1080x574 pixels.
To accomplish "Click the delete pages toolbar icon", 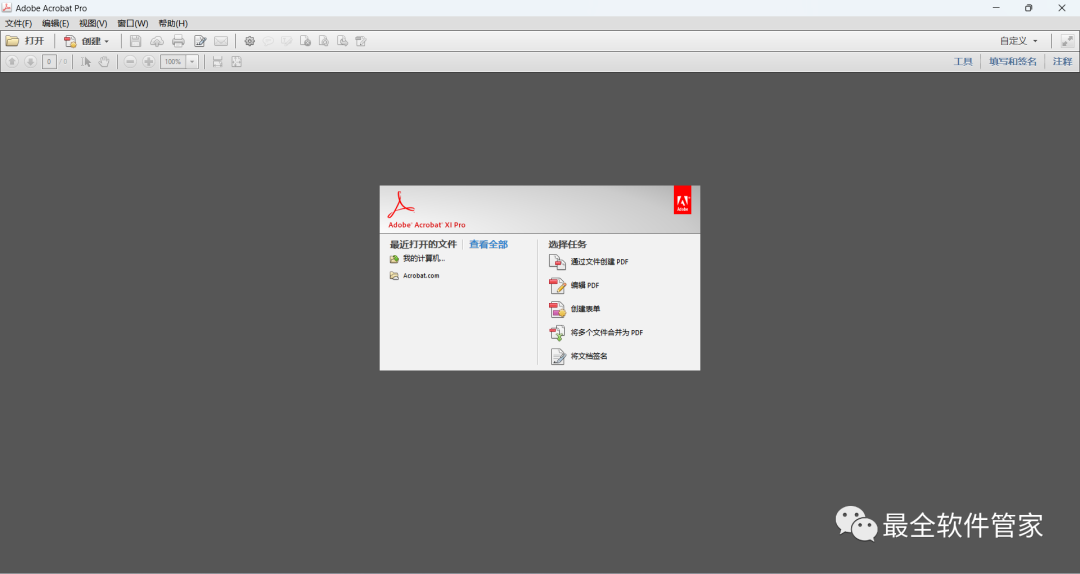I will tap(305, 41).
